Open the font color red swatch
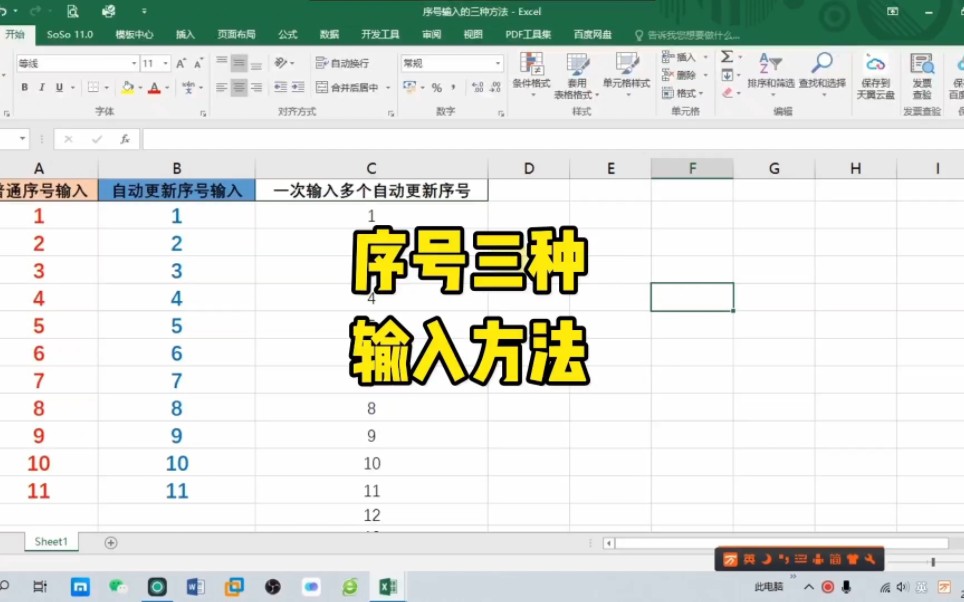 (x=155, y=88)
